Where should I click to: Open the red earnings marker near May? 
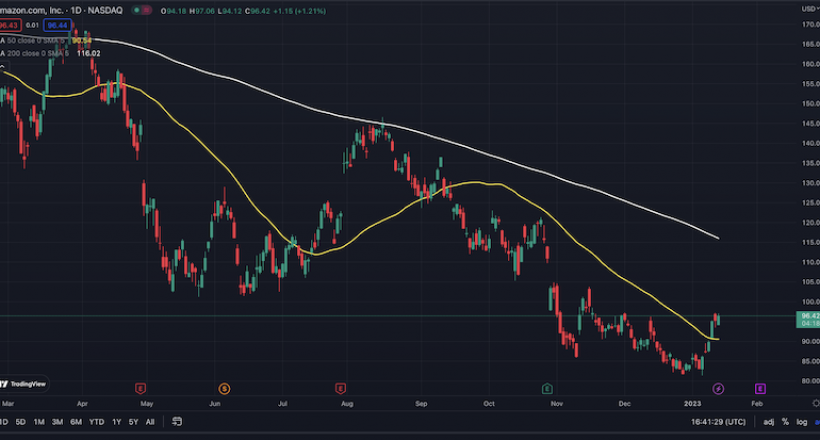tap(140, 388)
